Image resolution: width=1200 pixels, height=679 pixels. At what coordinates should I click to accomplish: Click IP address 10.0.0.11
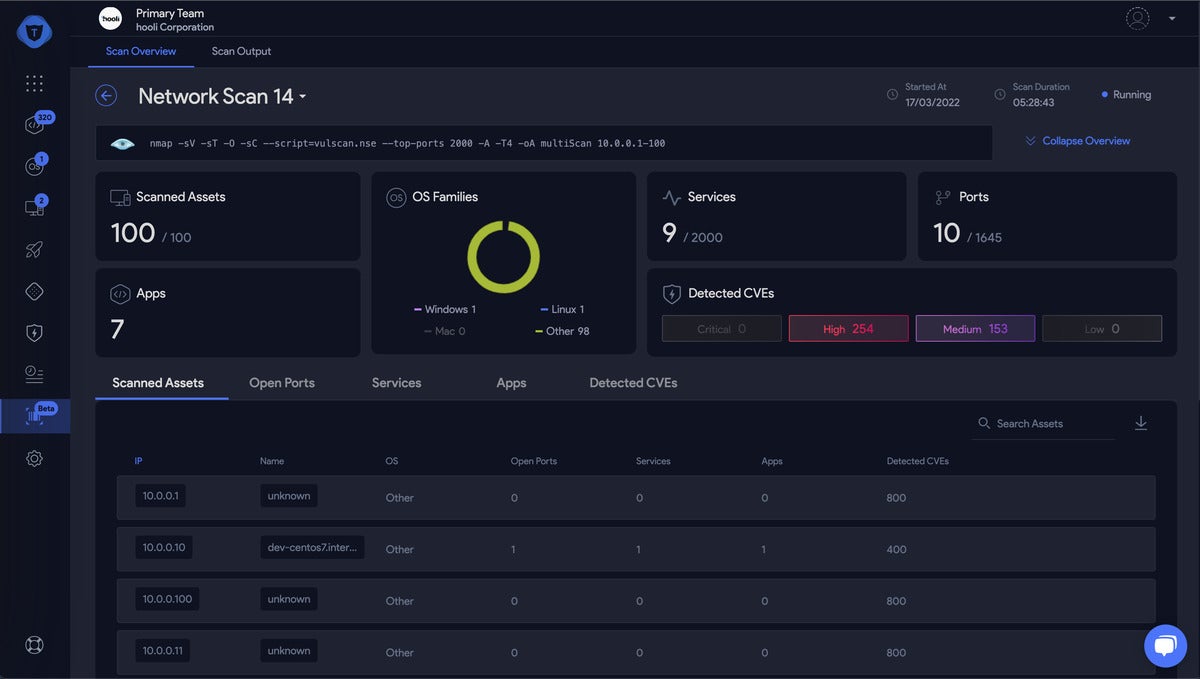pos(162,650)
